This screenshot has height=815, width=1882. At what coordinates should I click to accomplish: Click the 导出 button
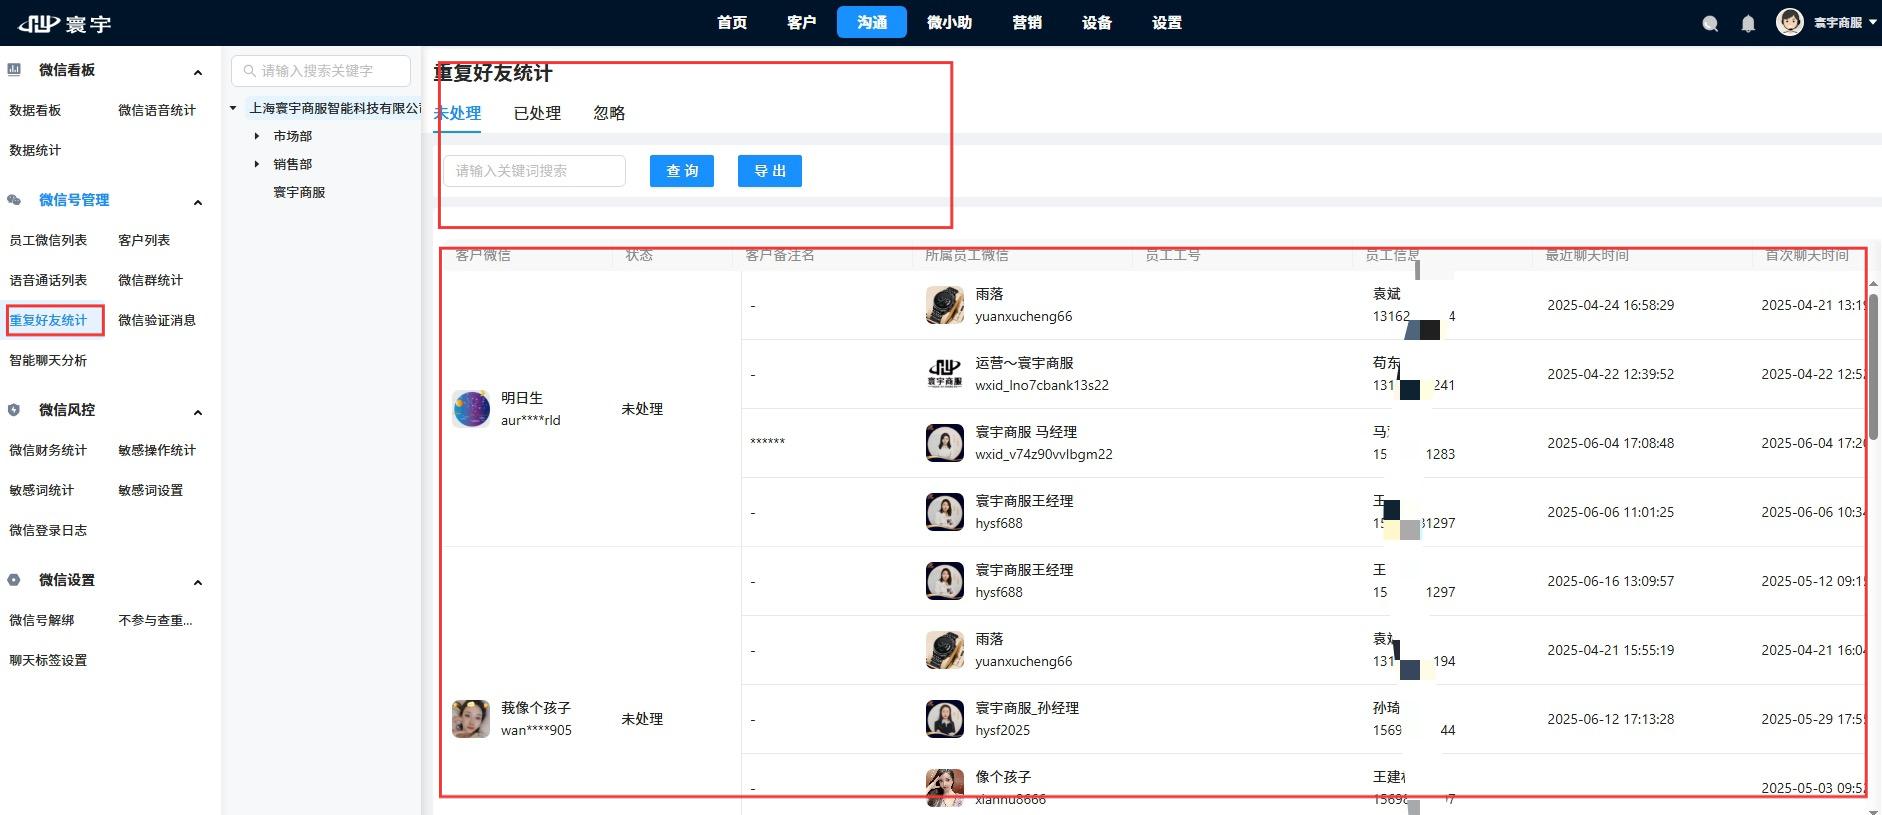point(770,171)
